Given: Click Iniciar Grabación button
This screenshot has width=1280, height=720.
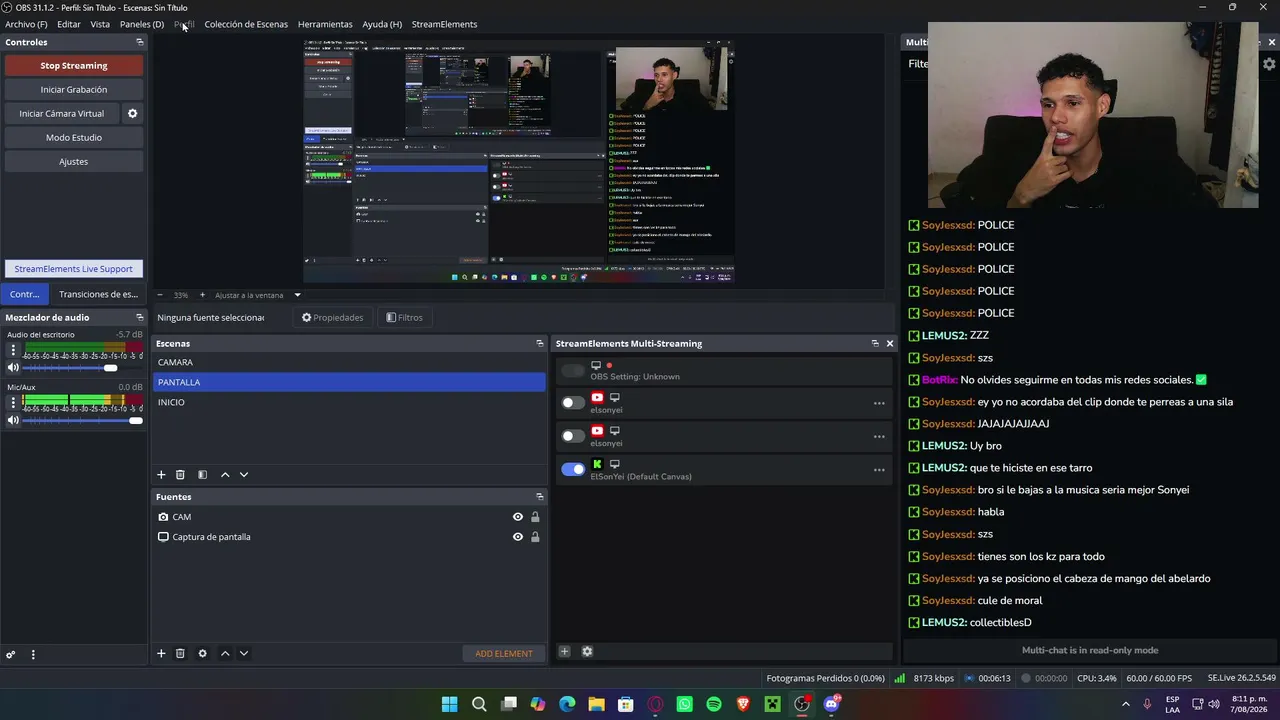Looking at the screenshot, I should pyautogui.click(x=74, y=90).
